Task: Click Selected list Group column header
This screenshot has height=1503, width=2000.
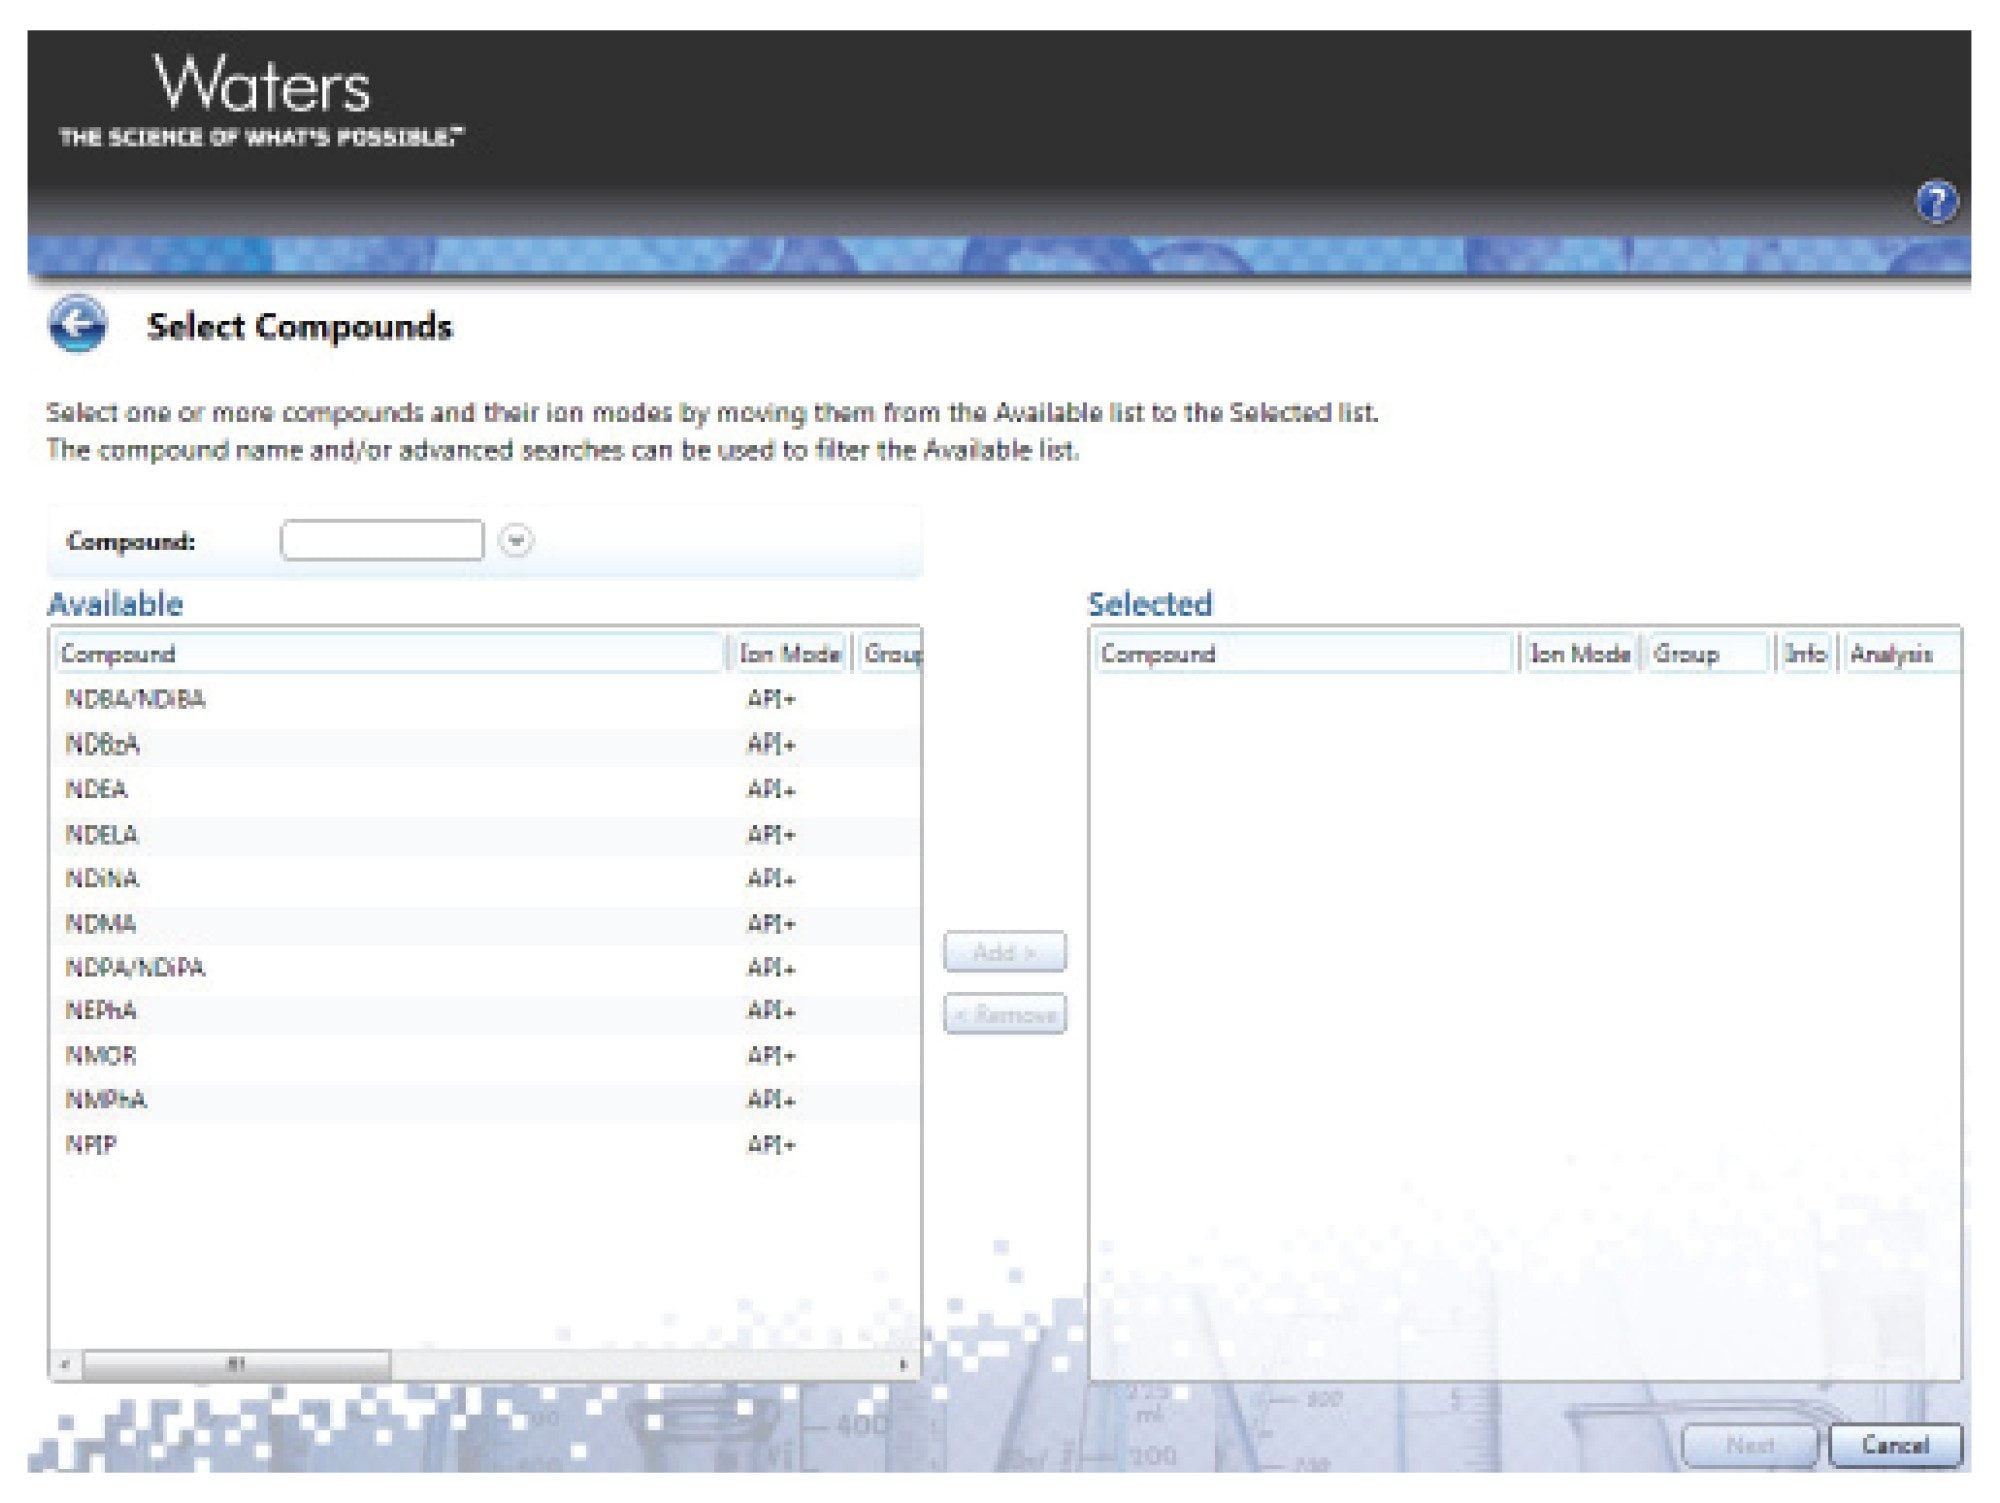Action: pyautogui.click(x=1705, y=654)
